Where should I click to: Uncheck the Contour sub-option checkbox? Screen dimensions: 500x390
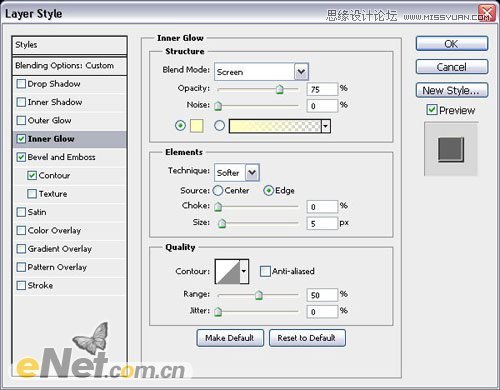click(32, 175)
